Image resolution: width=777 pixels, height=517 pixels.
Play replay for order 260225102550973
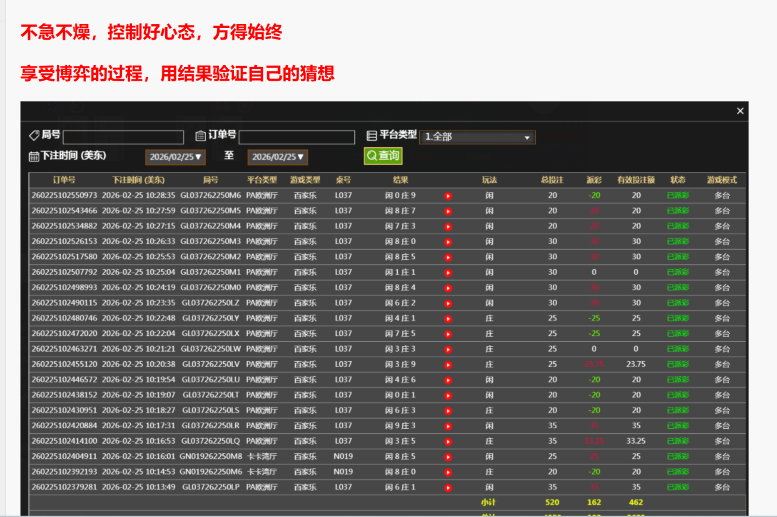[x=448, y=196]
